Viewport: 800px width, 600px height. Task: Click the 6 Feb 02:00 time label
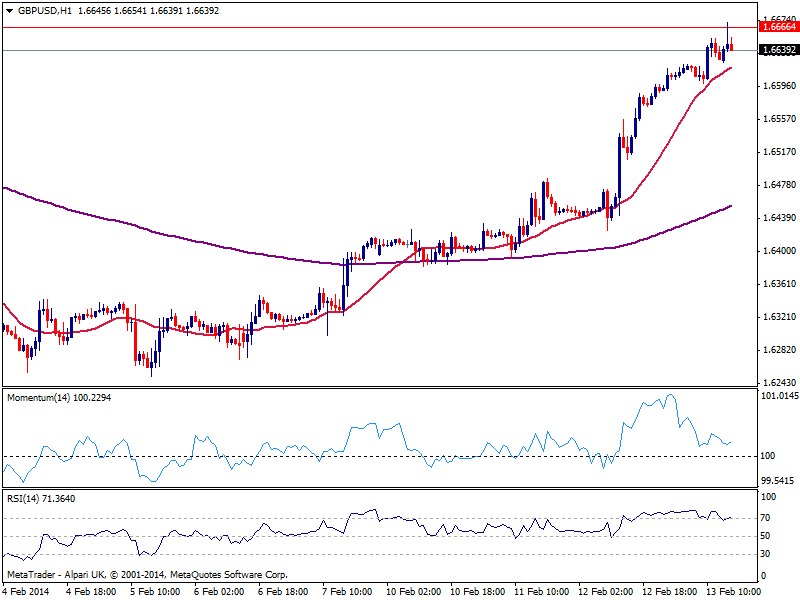pyautogui.click(x=219, y=591)
